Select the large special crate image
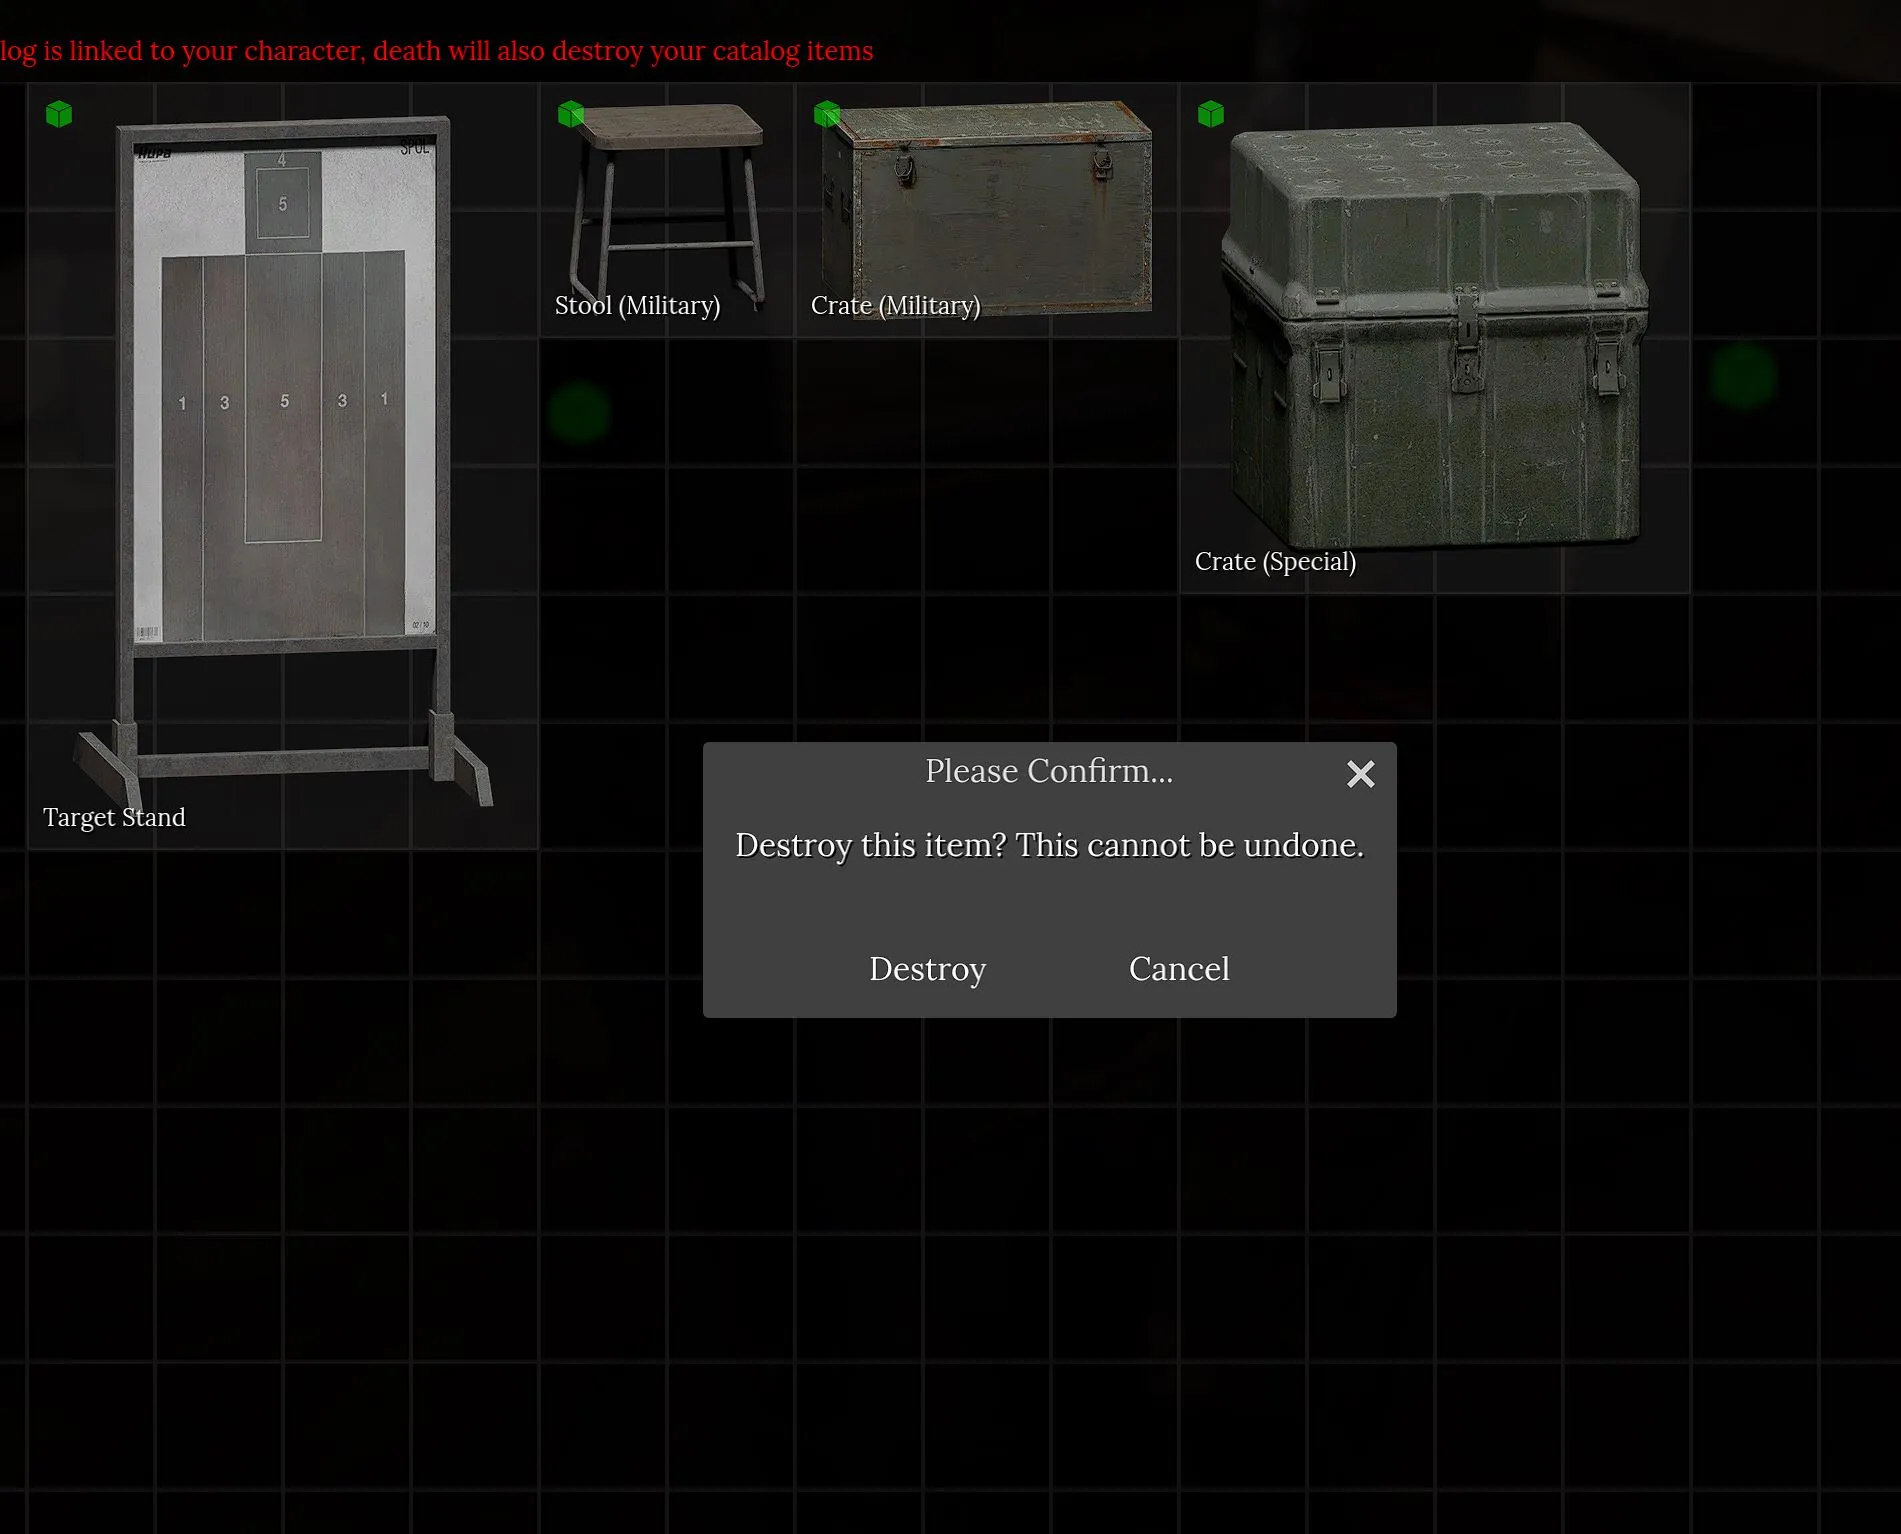Screen dimensions: 1901x1534 coord(1435,335)
